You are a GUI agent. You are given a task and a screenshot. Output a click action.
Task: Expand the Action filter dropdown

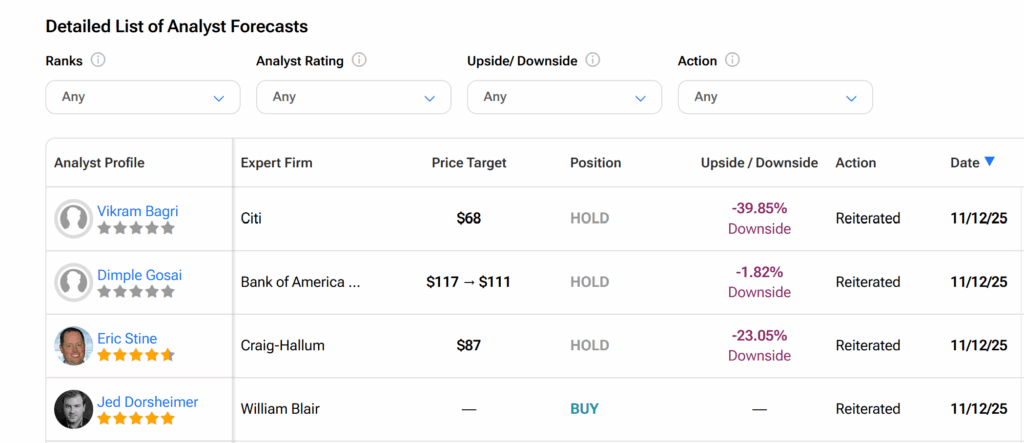click(x=775, y=97)
